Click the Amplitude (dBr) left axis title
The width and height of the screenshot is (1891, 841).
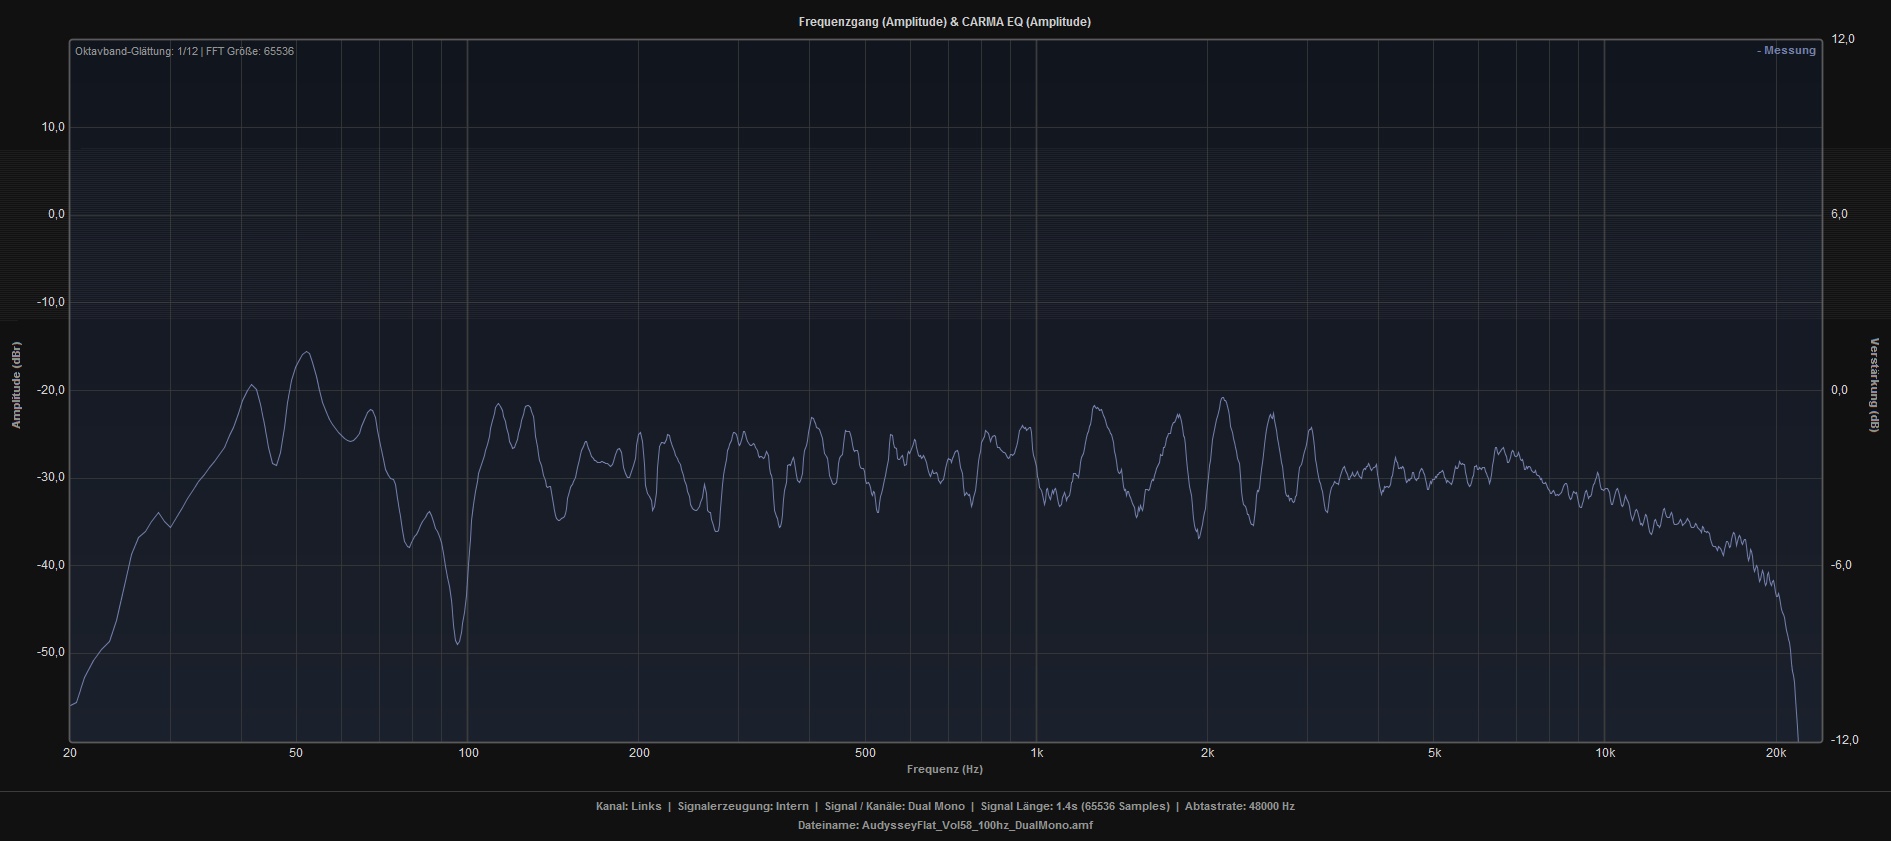[16, 385]
